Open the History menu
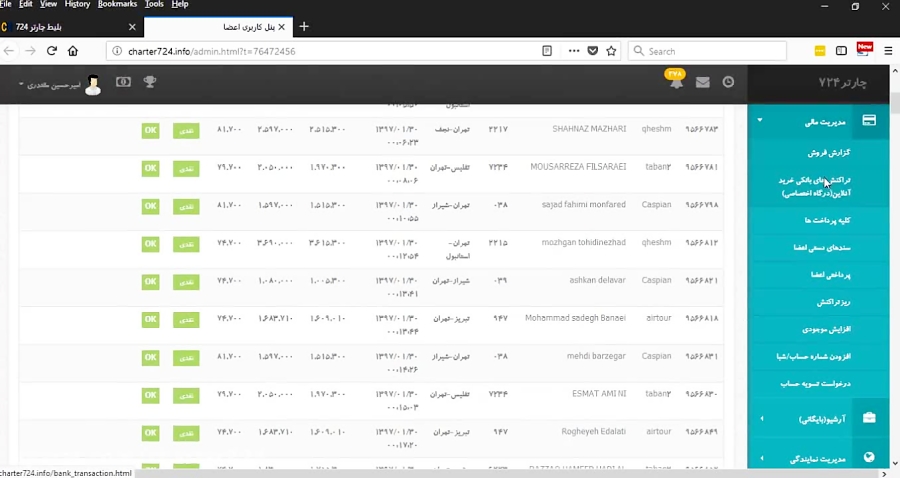 [x=77, y=4]
